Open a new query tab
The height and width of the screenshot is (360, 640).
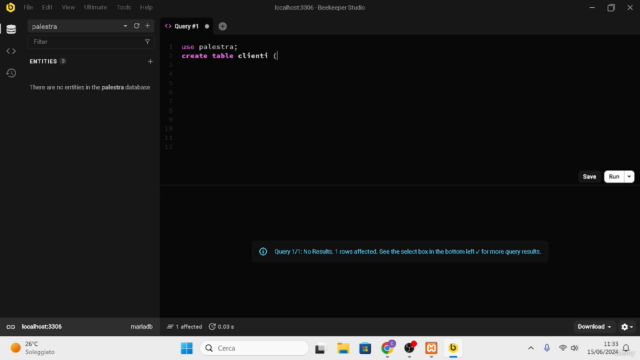point(222,26)
